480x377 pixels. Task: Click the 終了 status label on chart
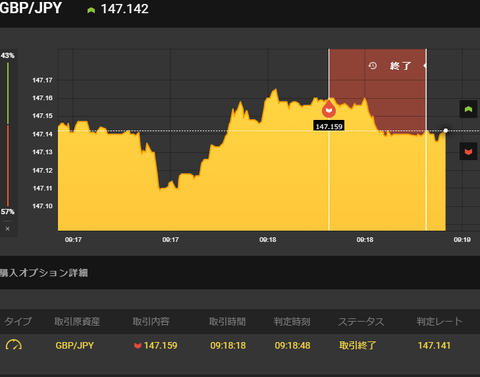coord(400,66)
